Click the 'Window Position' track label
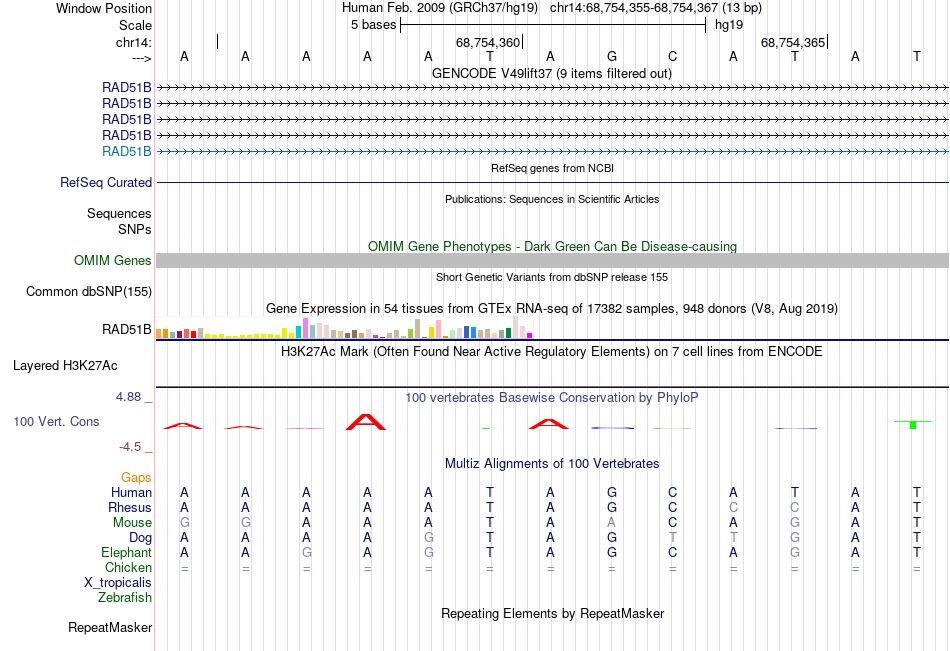Image resolution: width=950 pixels, height=651 pixels. pyautogui.click(x=104, y=8)
